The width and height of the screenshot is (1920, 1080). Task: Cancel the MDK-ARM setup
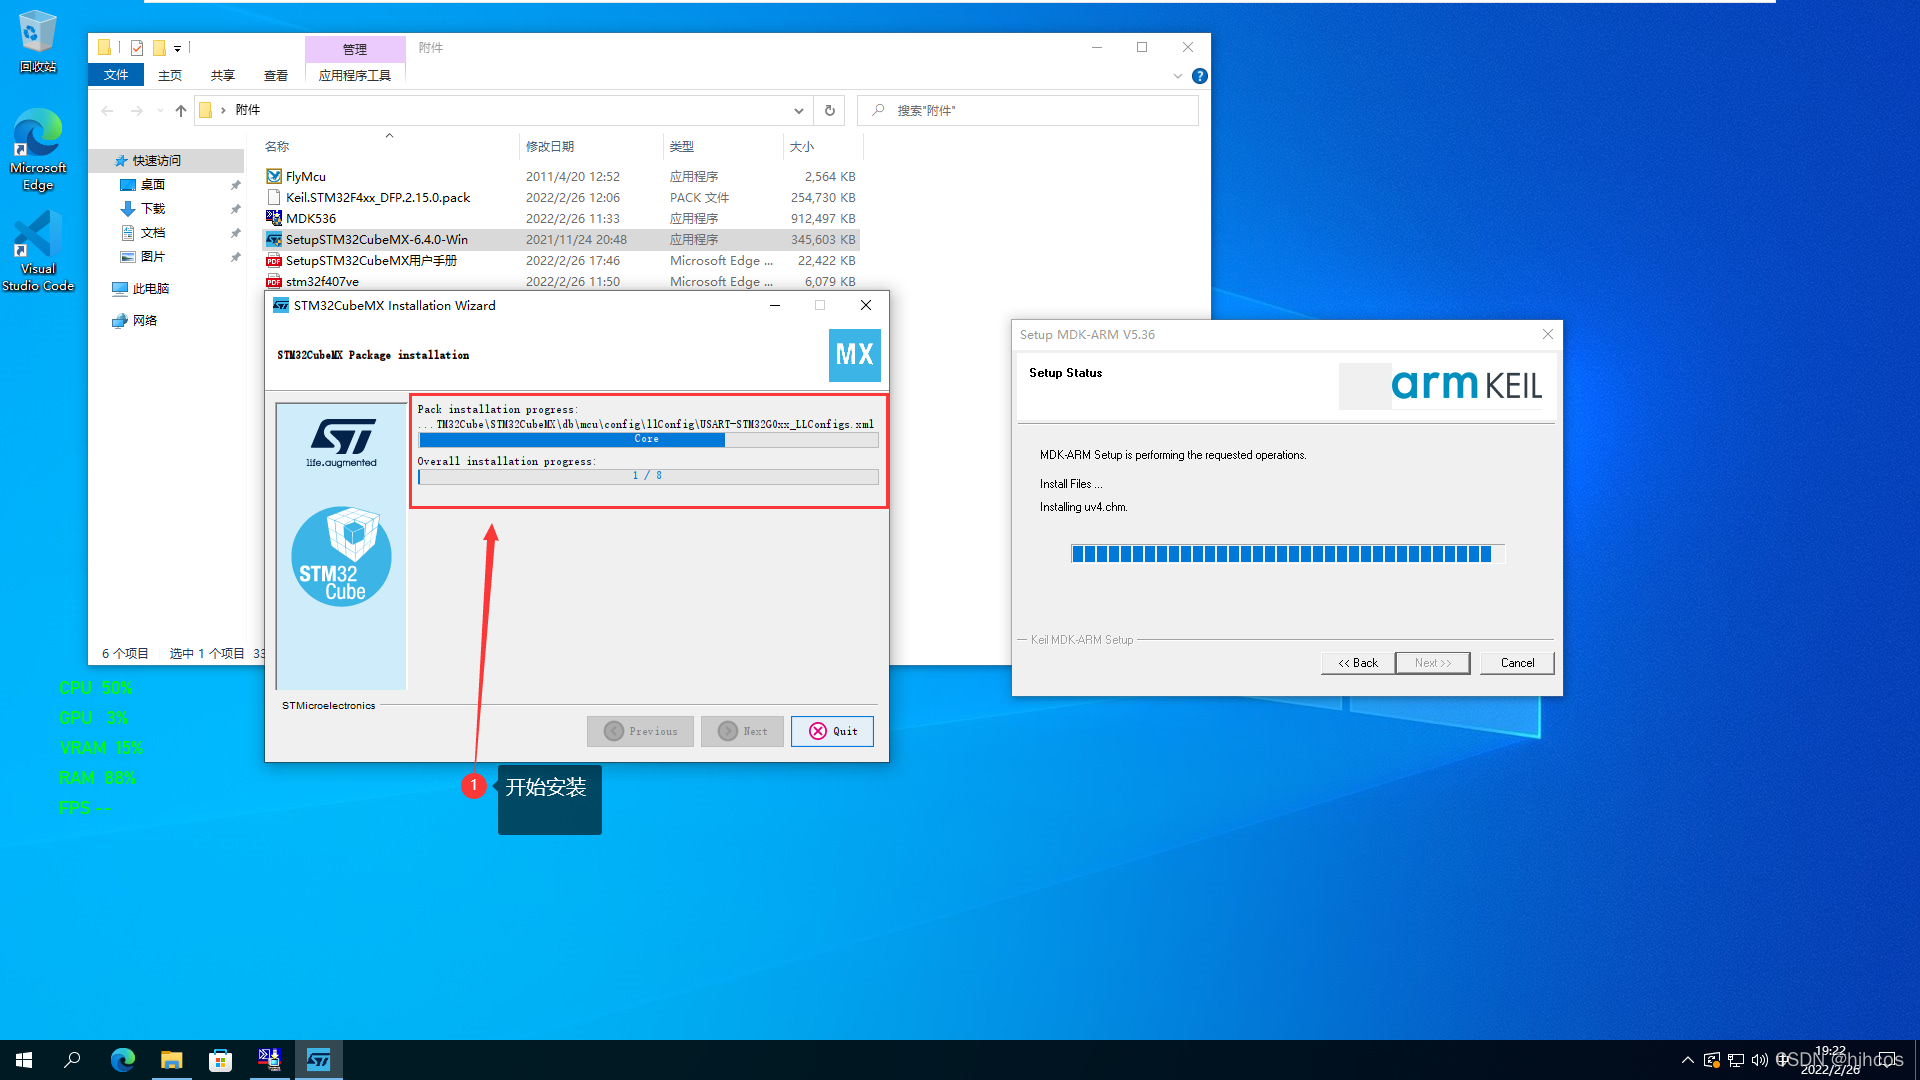pos(1517,663)
